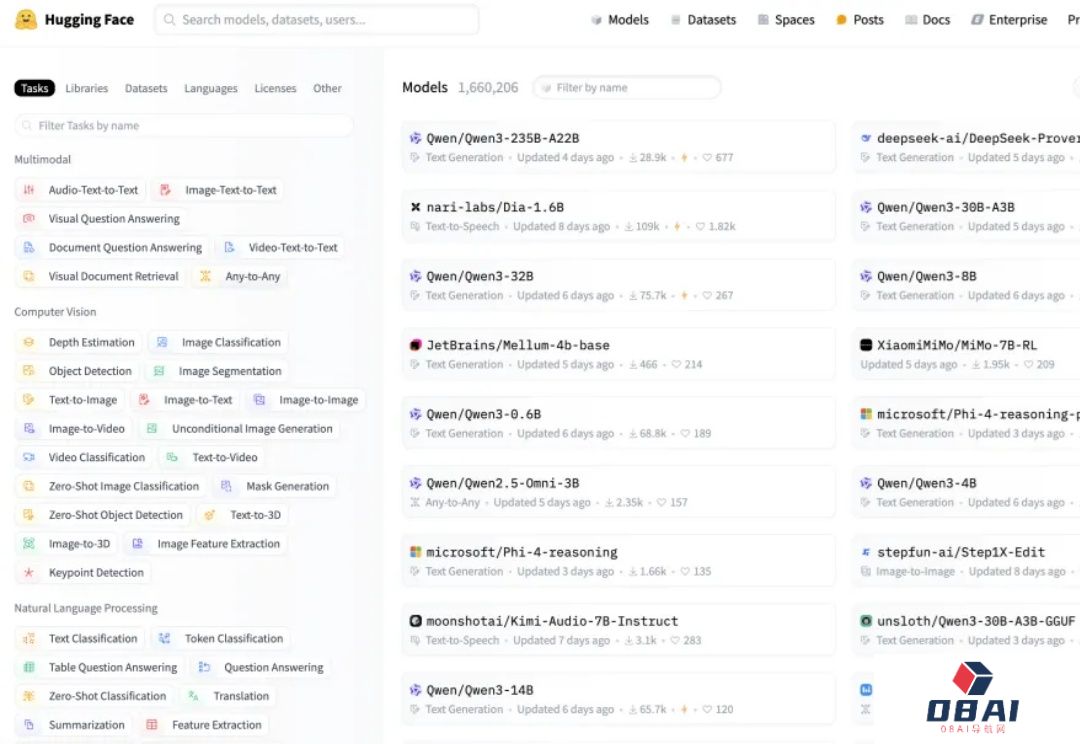Click the Image-to-Text task icon
The image size is (1080, 744).
(144, 400)
